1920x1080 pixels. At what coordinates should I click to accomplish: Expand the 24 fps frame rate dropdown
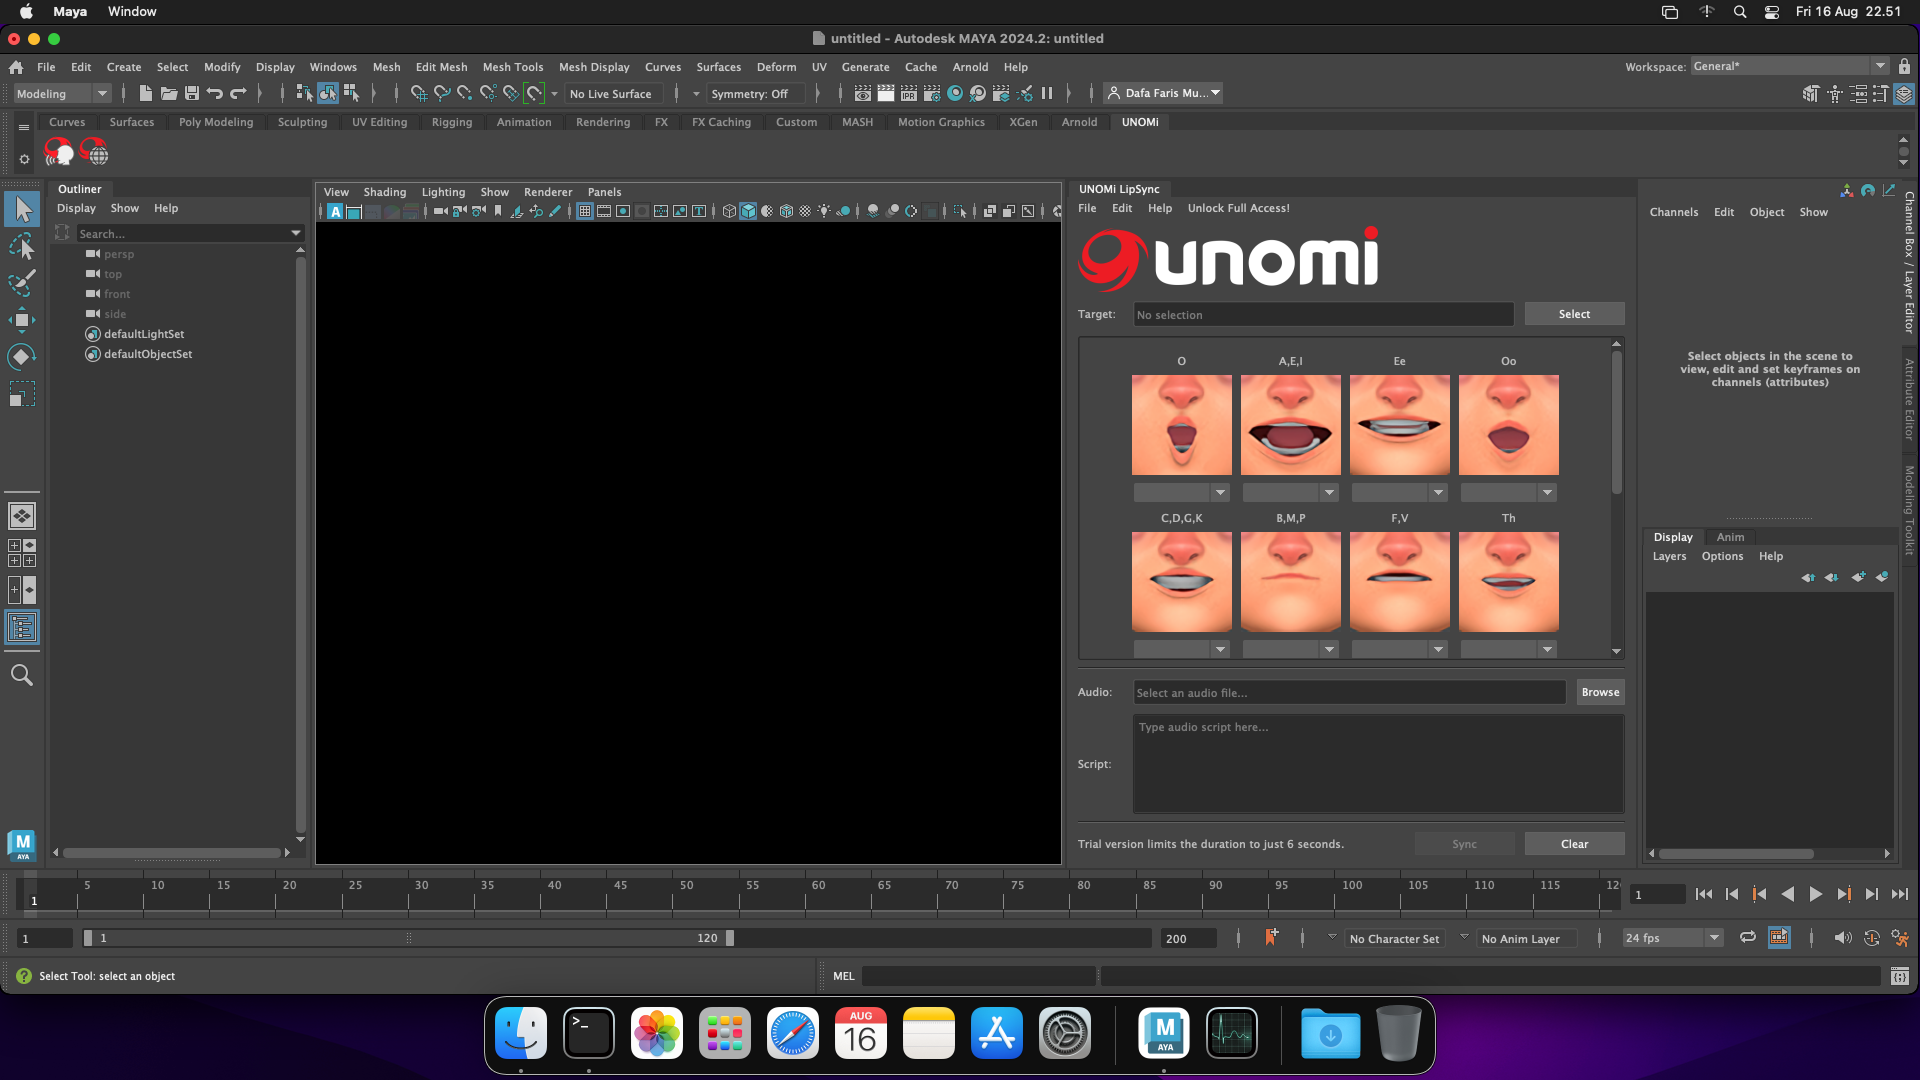click(x=1714, y=938)
